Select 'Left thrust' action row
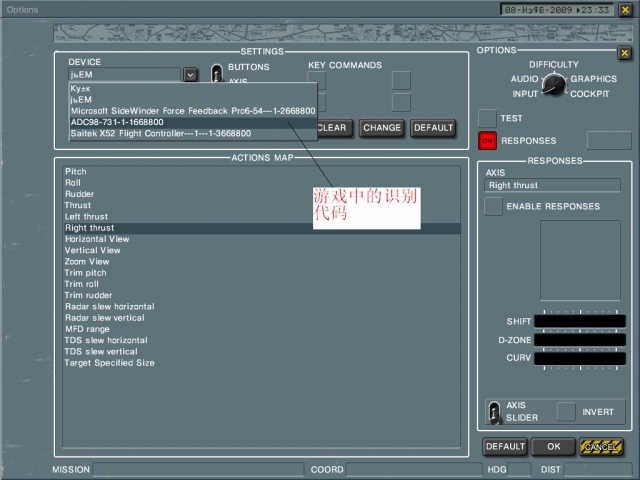Image resolution: width=640 pixels, height=480 pixels. pos(262,217)
